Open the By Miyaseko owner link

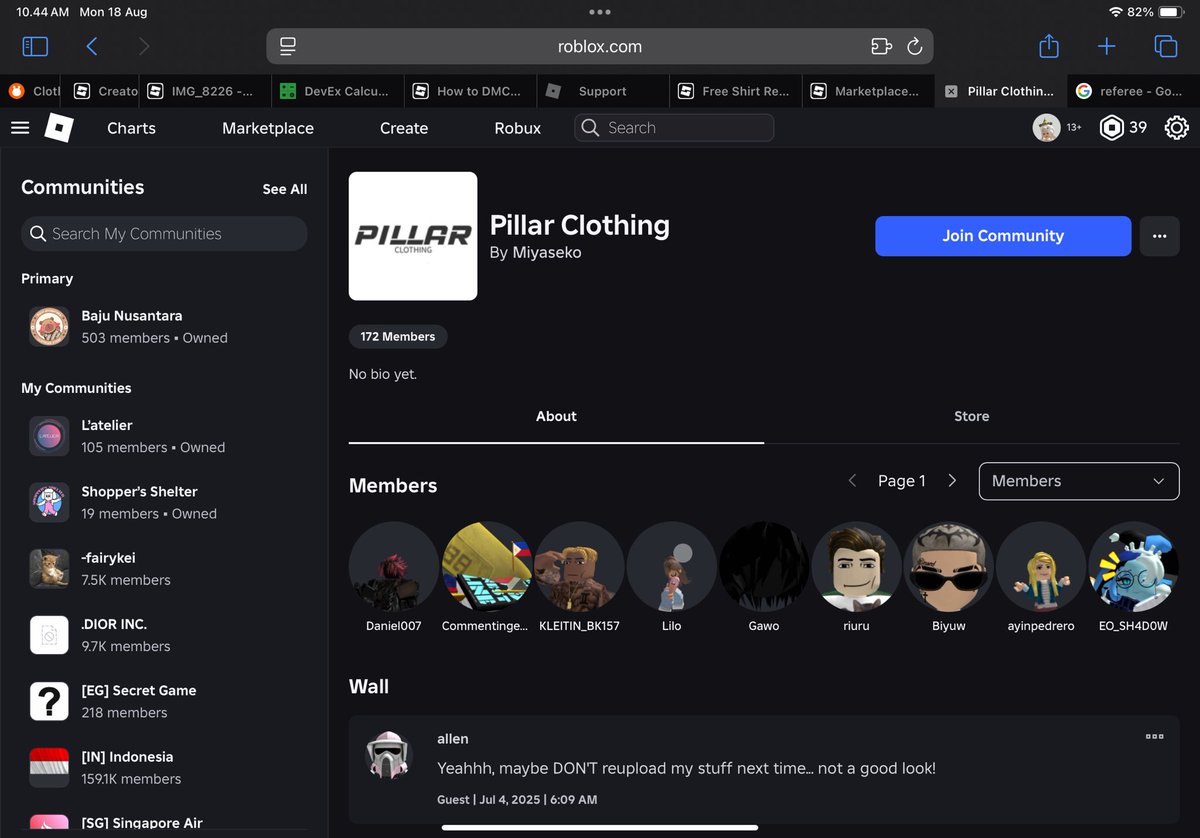[535, 253]
